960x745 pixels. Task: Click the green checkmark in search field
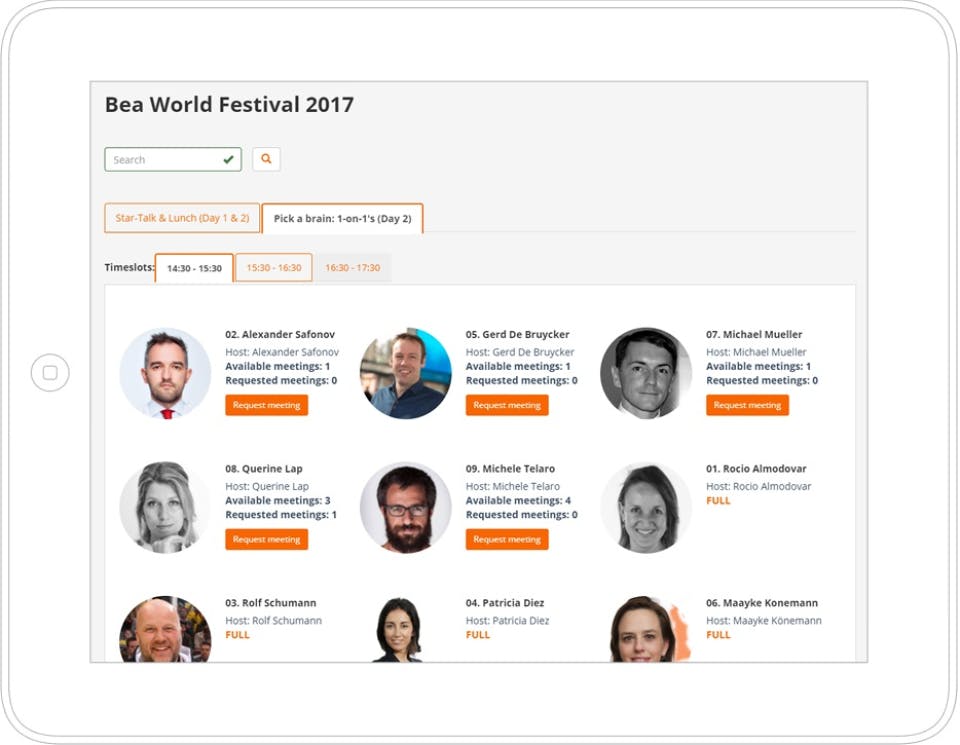click(x=229, y=160)
